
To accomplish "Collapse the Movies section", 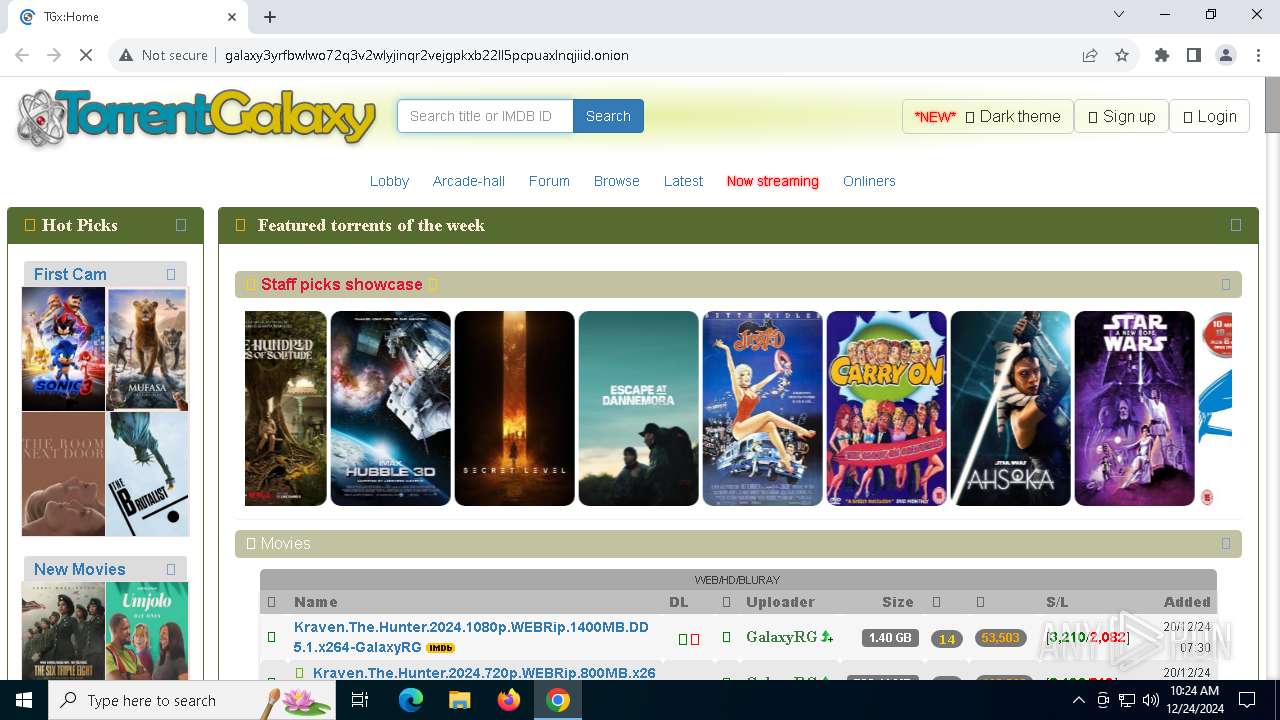I will 1226,543.
